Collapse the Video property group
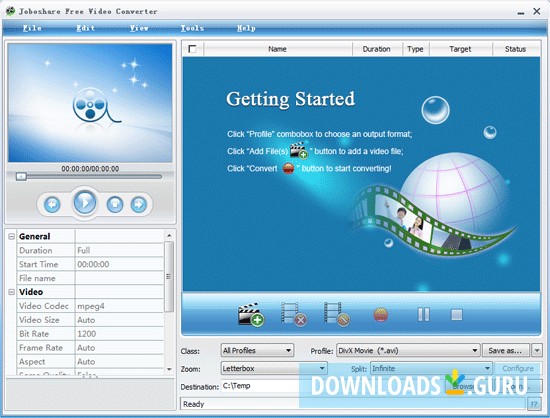This screenshot has height=418, width=550. [x=12, y=292]
